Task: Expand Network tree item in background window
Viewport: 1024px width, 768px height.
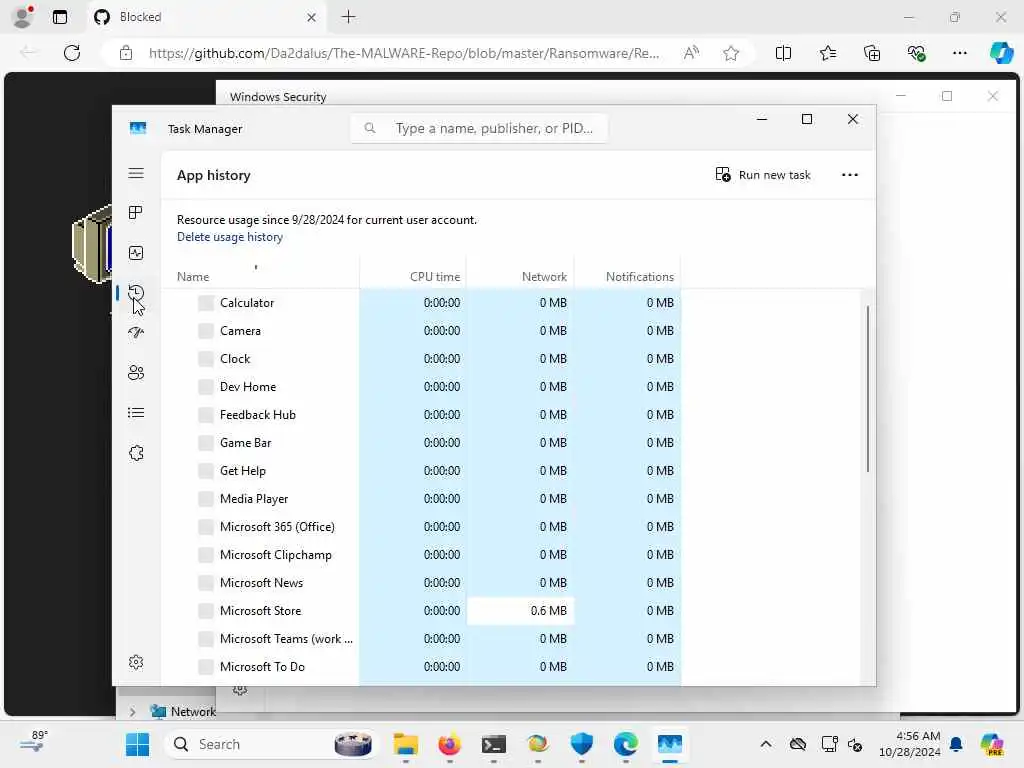Action: click(133, 712)
